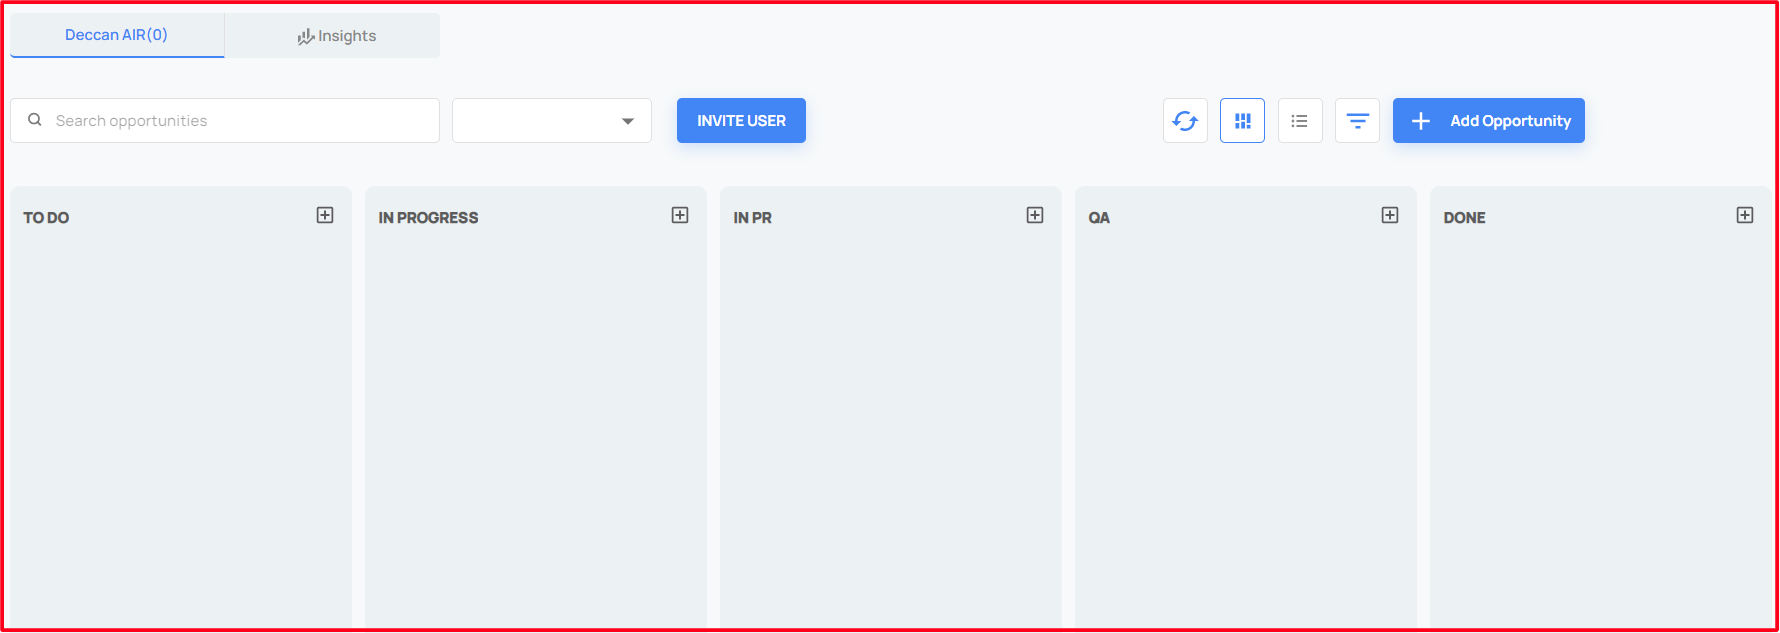The height and width of the screenshot is (633, 1780).
Task: Click the QA column heading
Action: [x=1099, y=218]
